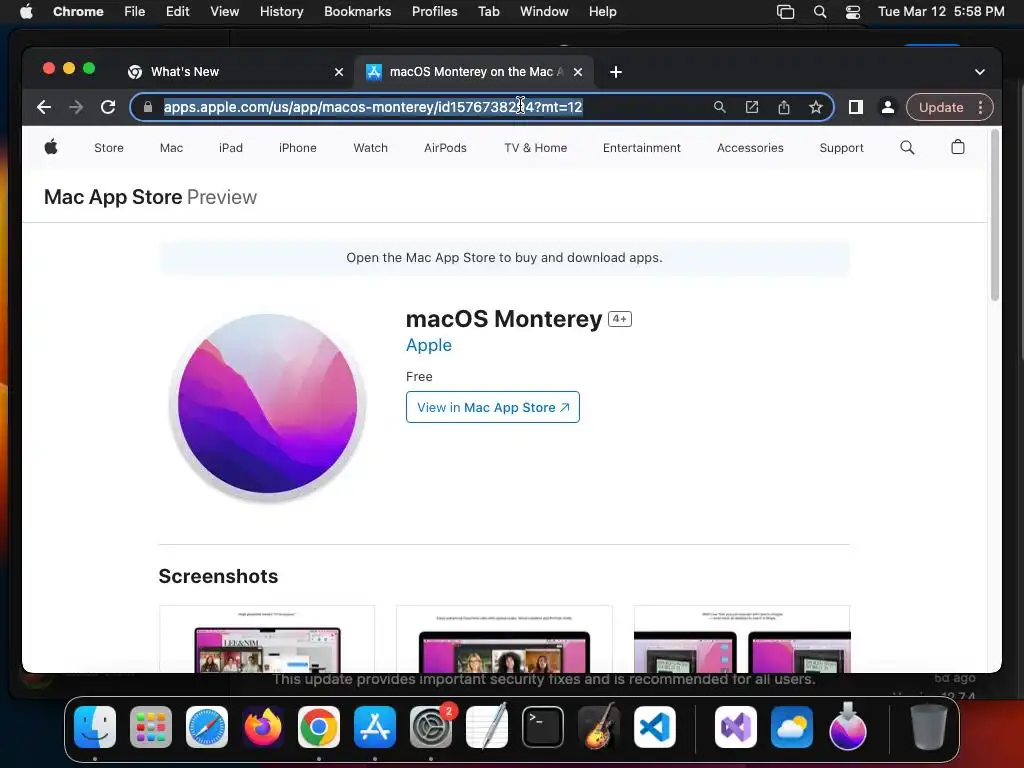Open the Edit menu
1024x768 pixels.
point(178,12)
